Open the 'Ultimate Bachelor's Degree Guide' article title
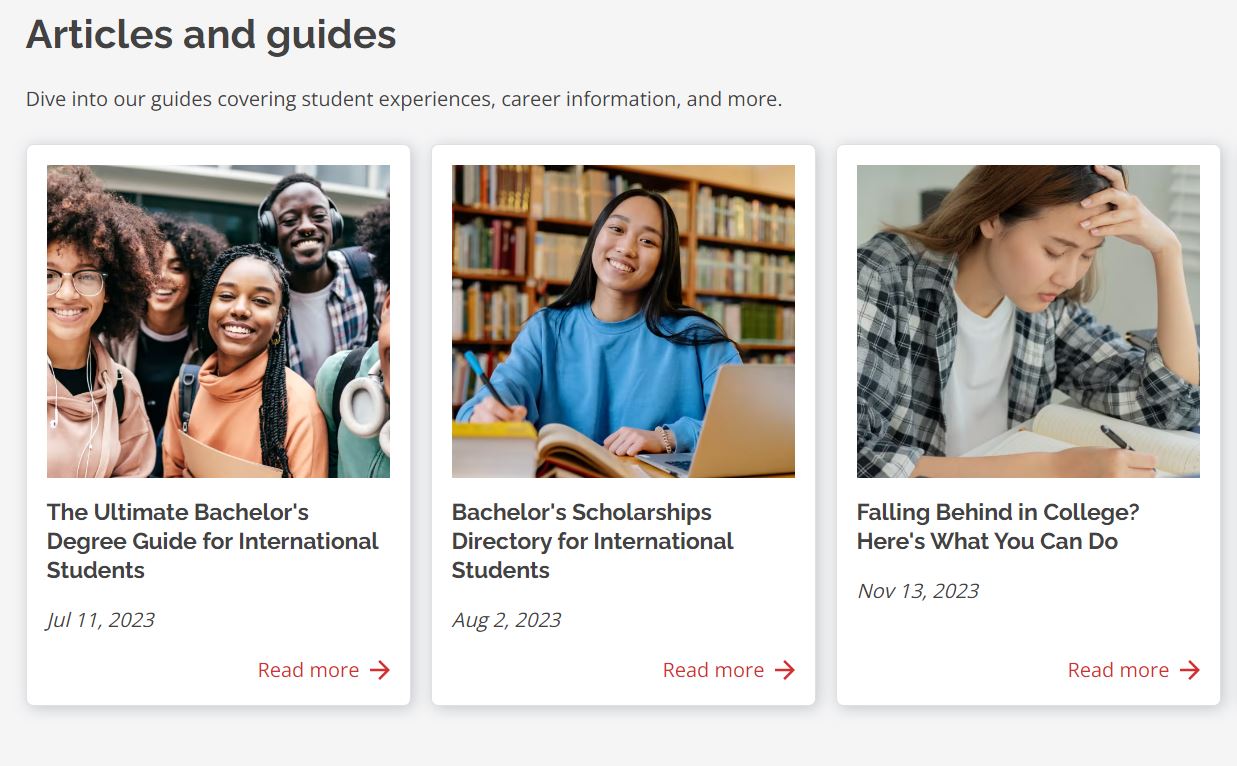The height and width of the screenshot is (766, 1237). point(212,541)
